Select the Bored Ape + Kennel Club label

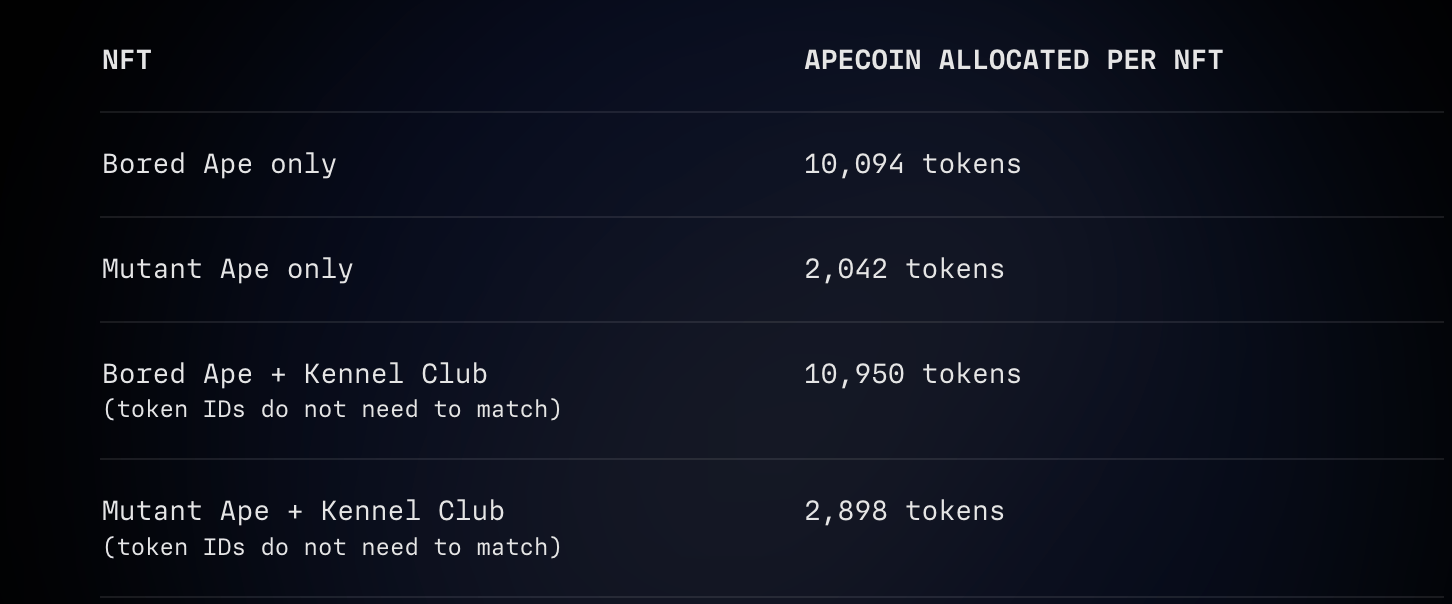click(x=294, y=374)
